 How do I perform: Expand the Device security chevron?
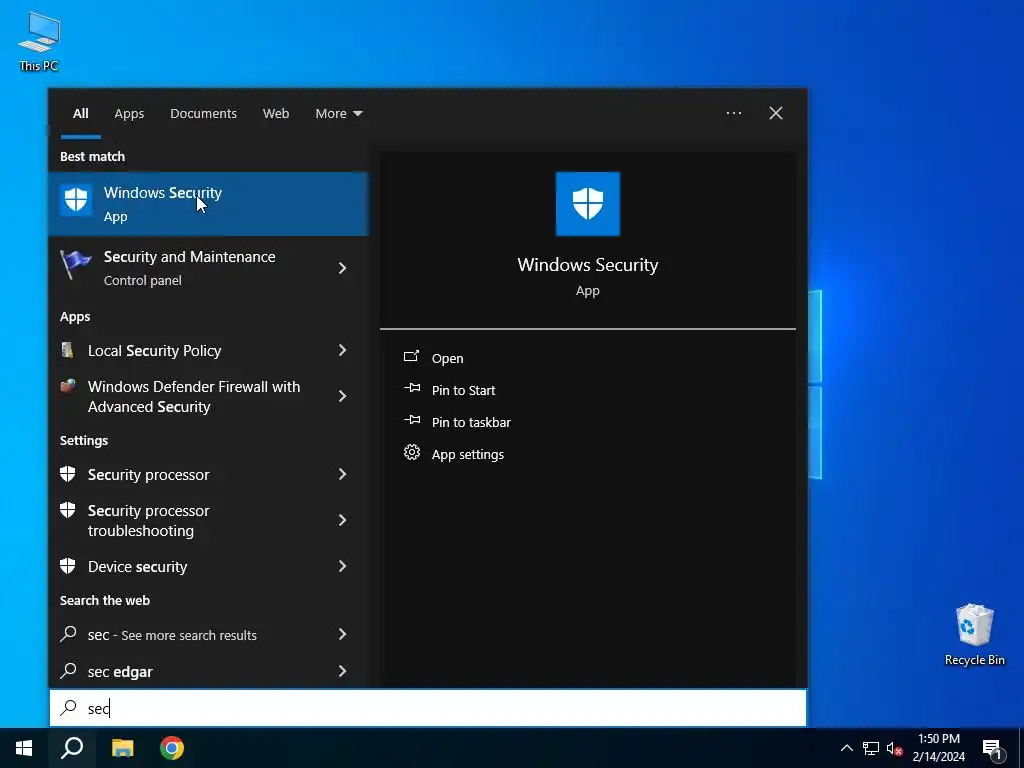pos(343,566)
